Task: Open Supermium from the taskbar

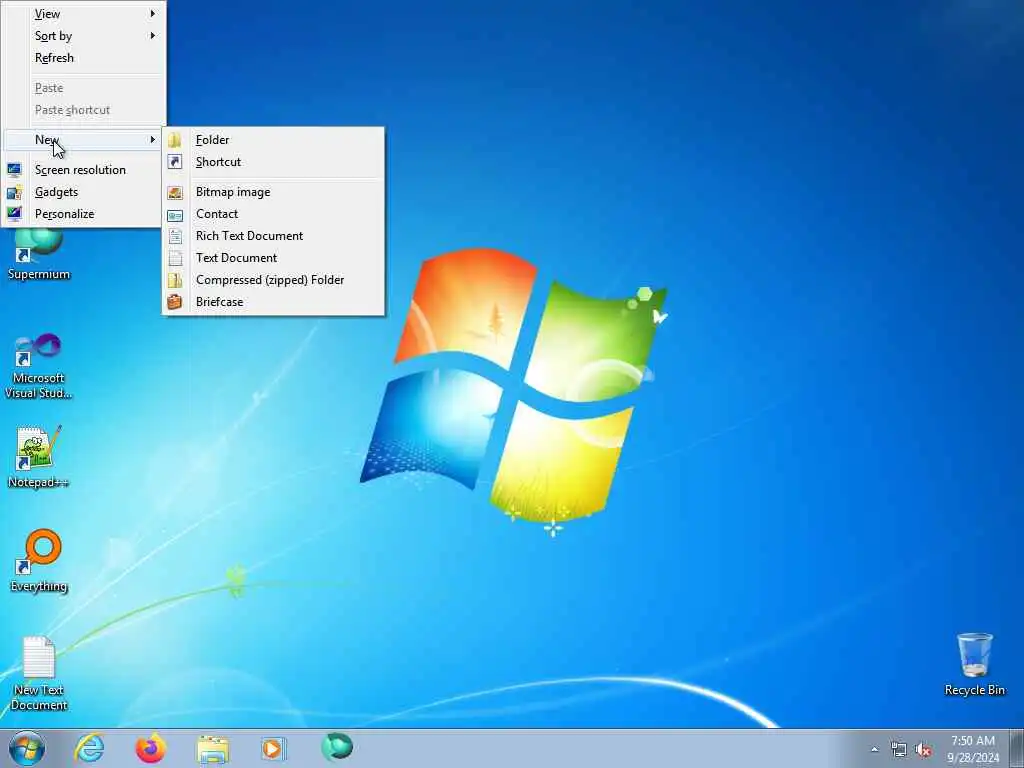Action: [336, 747]
